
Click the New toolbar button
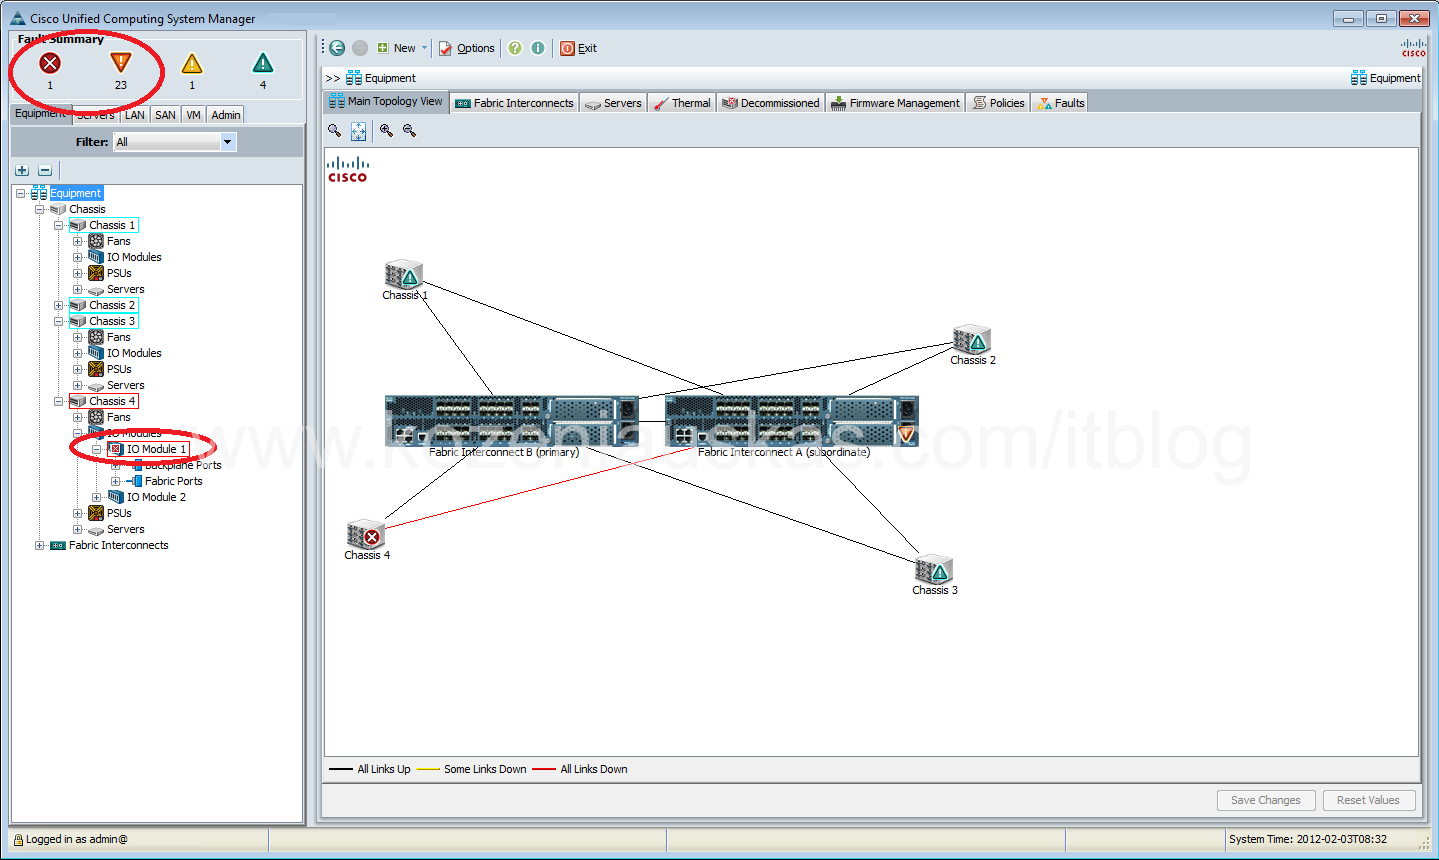click(x=396, y=48)
